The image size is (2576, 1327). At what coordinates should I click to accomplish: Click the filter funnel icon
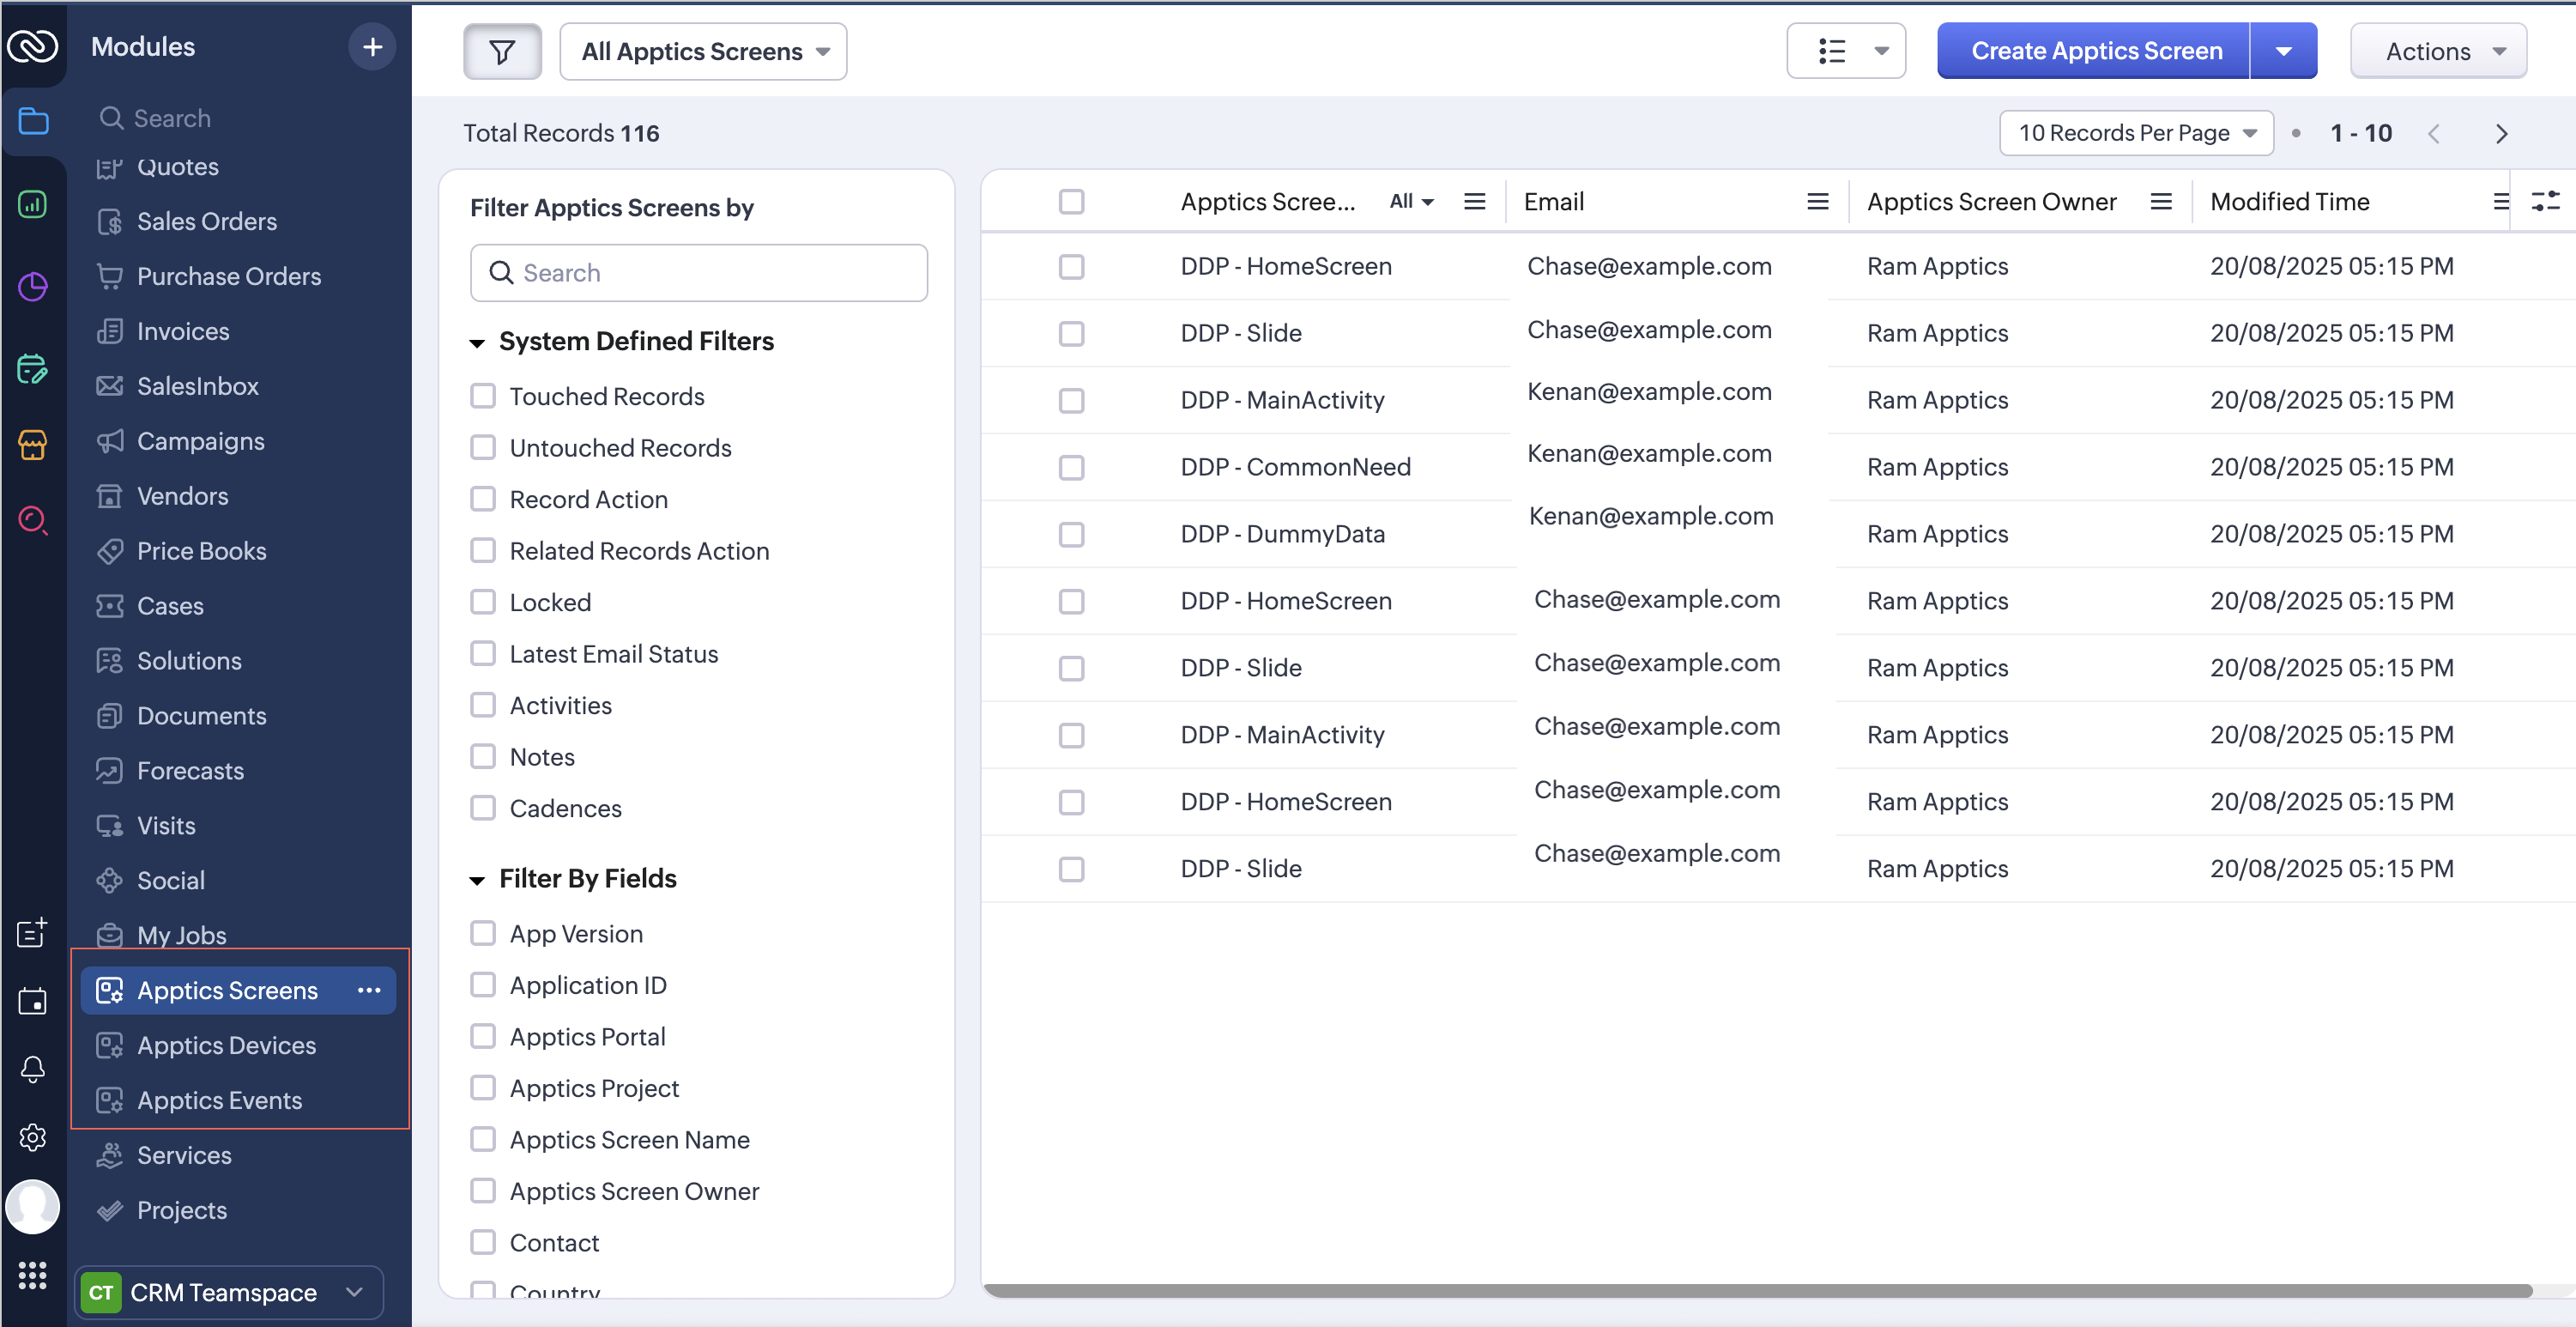pyautogui.click(x=502, y=51)
